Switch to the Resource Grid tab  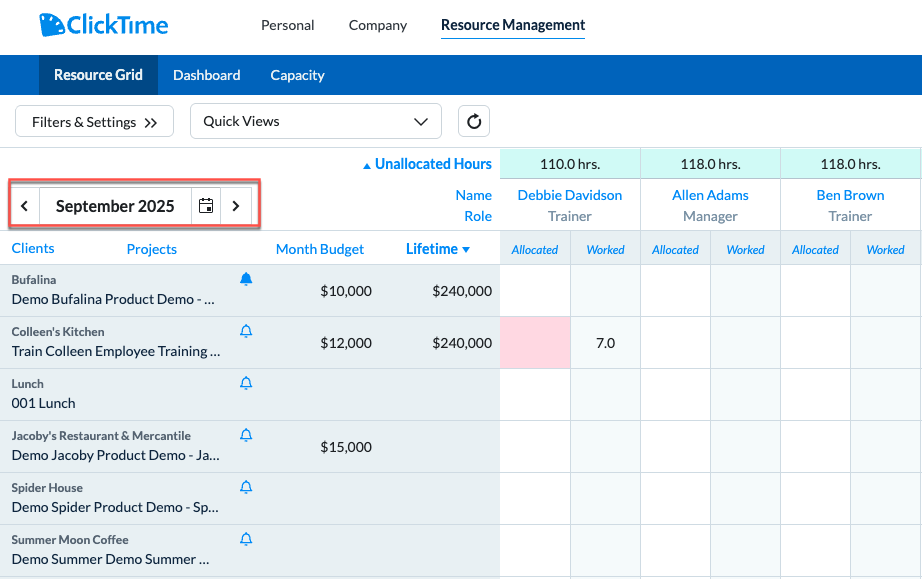(x=98, y=75)
